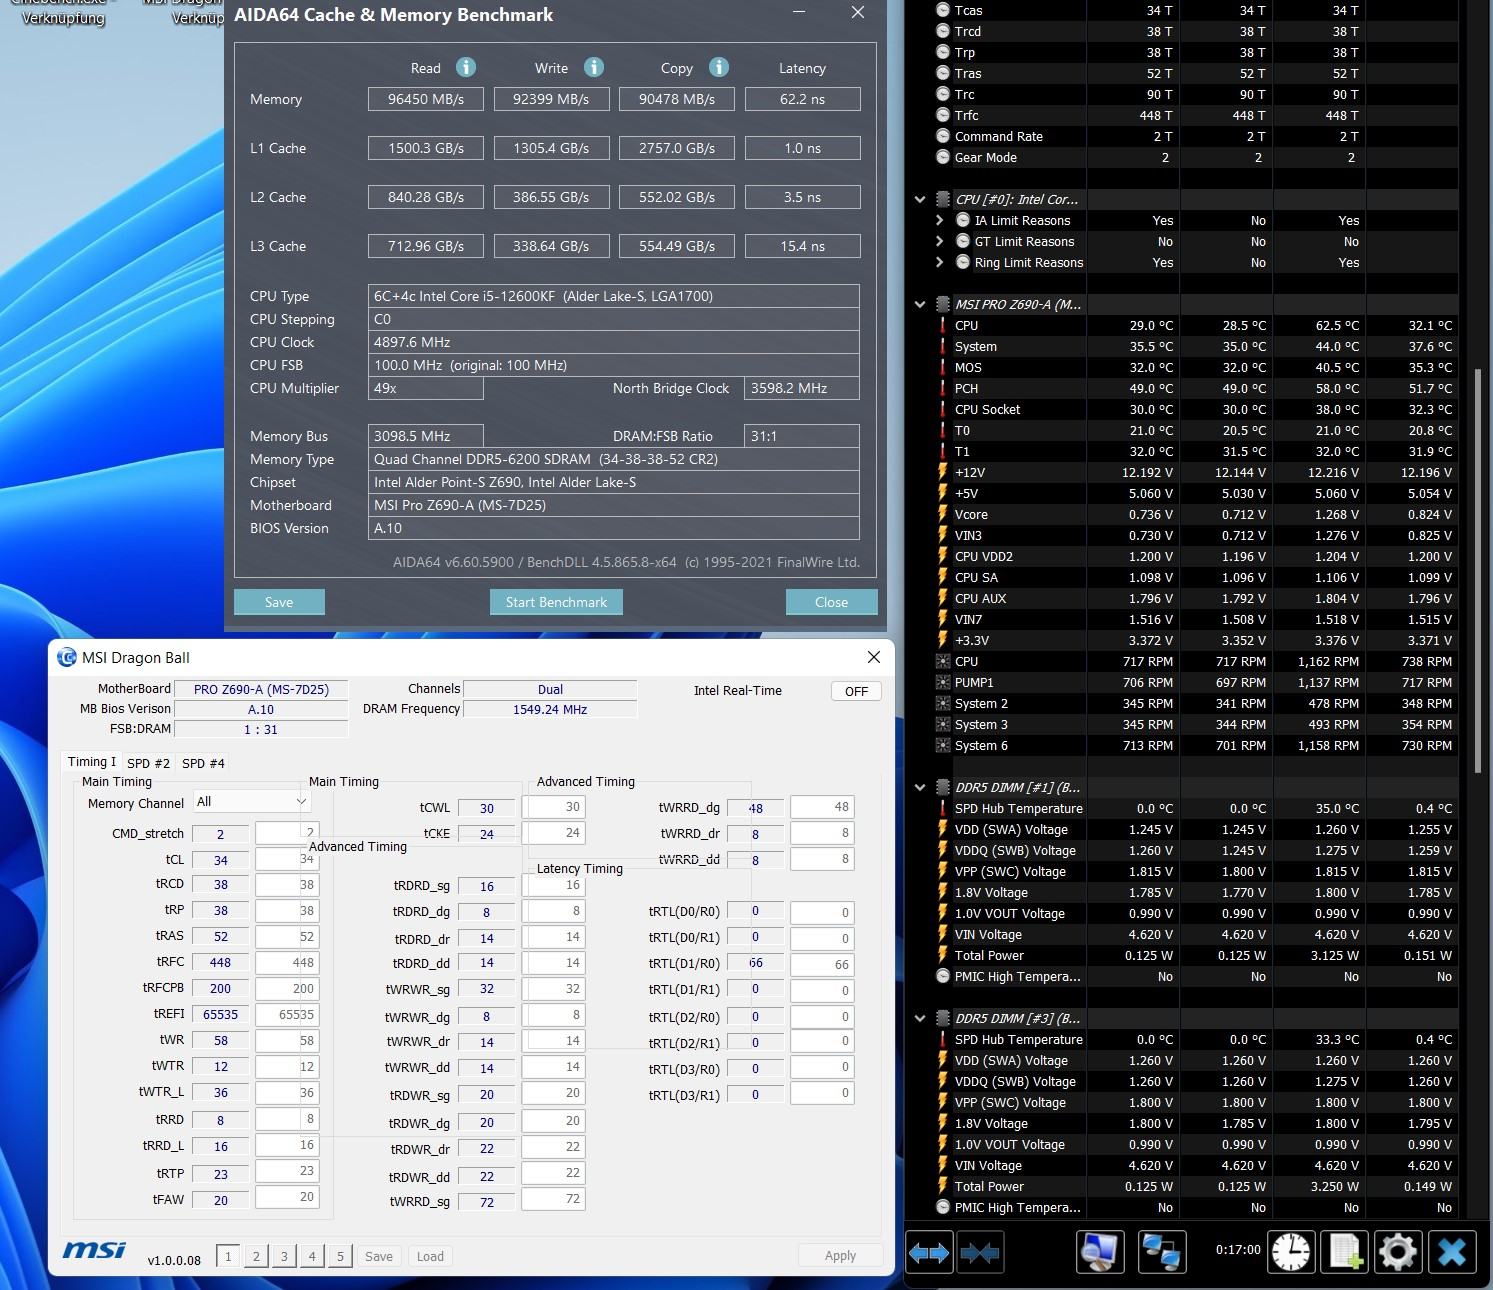The width and height of the screenshot is (1493, 1290).
Task: Click the Memory Read value 96450 MB/s
Action: point(426,99)
